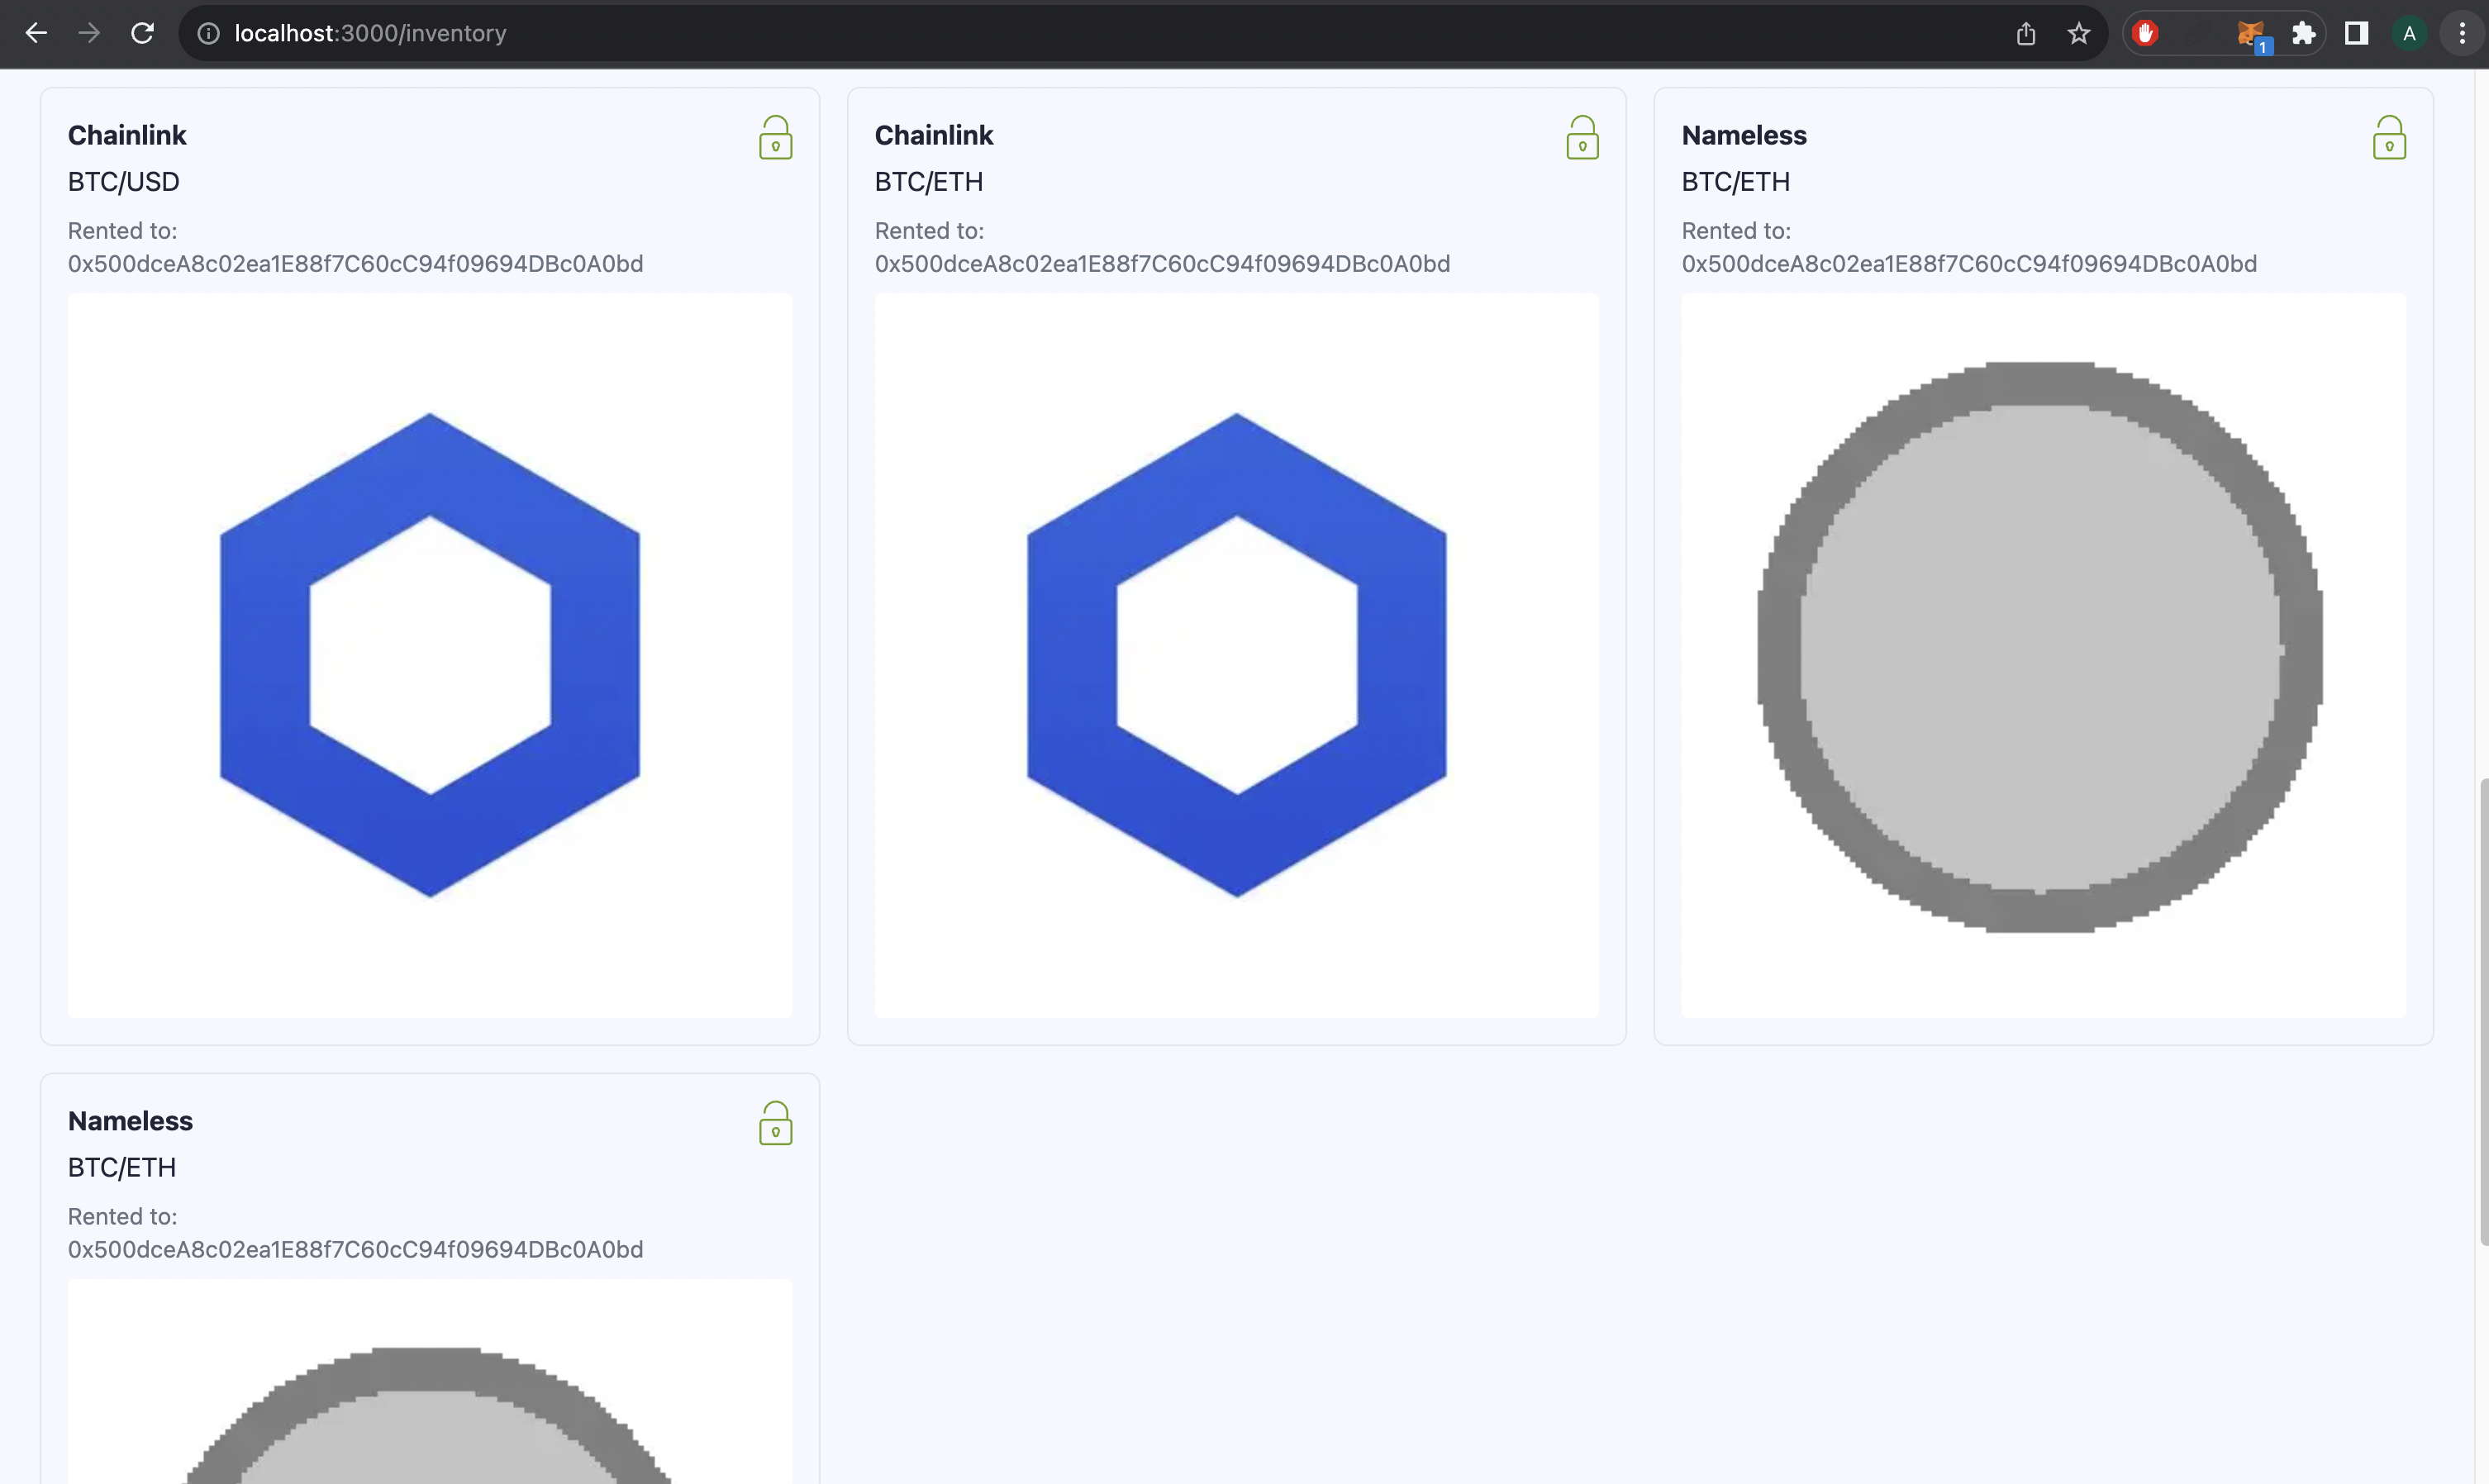Go back to the previous page
The image size is (2489, 1484).
[36, 34]
